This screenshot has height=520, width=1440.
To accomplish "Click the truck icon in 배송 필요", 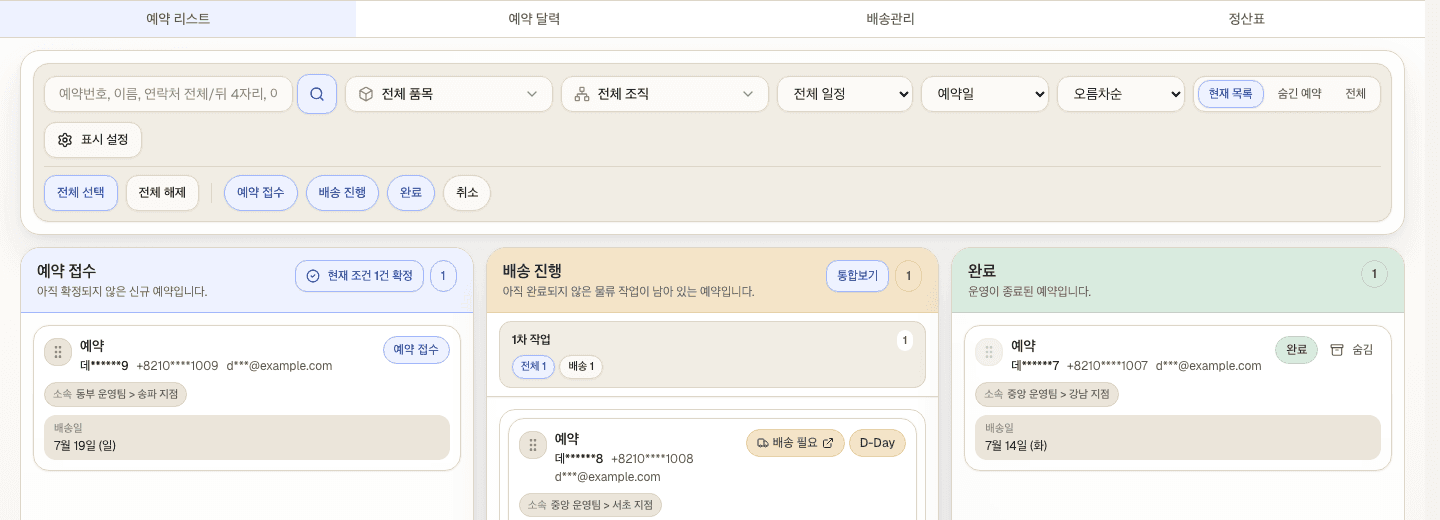I will pyautogui.click(x=763, y=443).
